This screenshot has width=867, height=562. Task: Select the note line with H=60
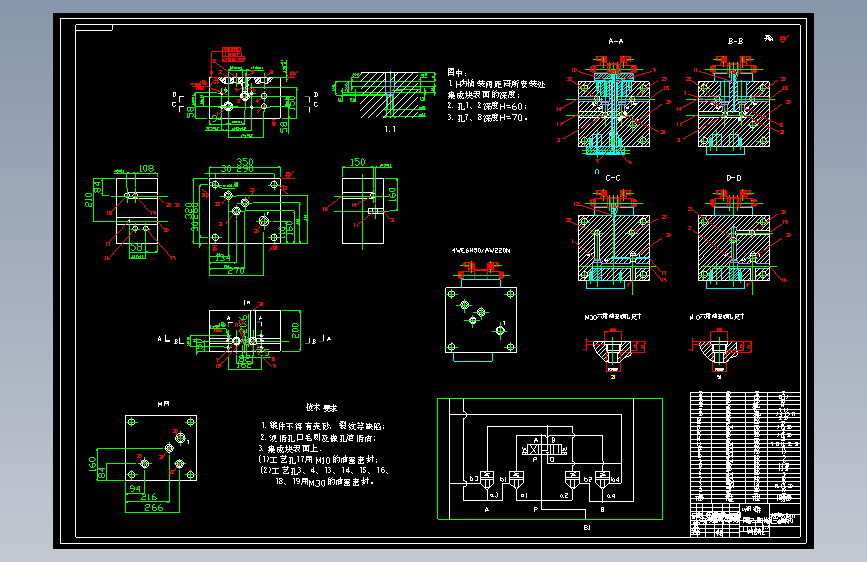487,106
